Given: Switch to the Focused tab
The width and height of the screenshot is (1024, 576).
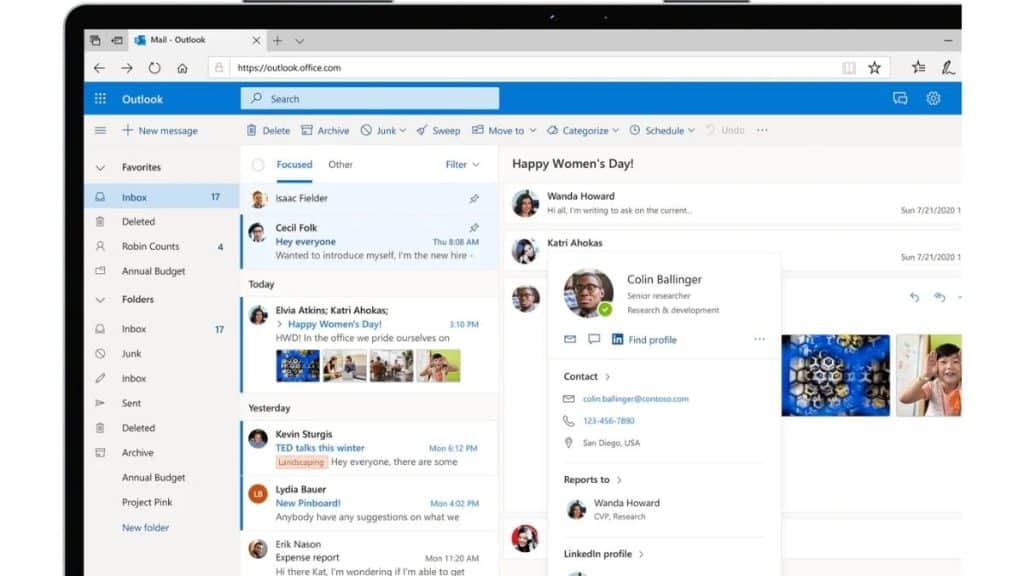Looking at the screenshot, I should coord(295,165).
